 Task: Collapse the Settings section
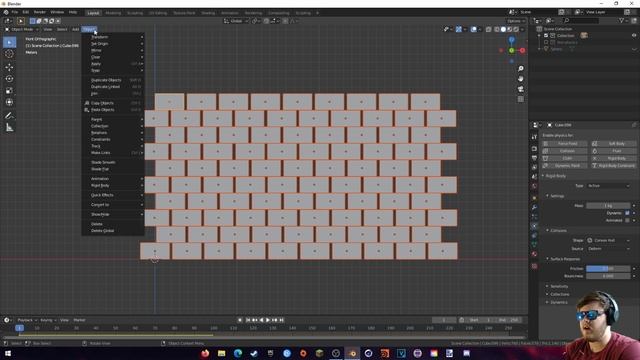[x=556, y=196]
